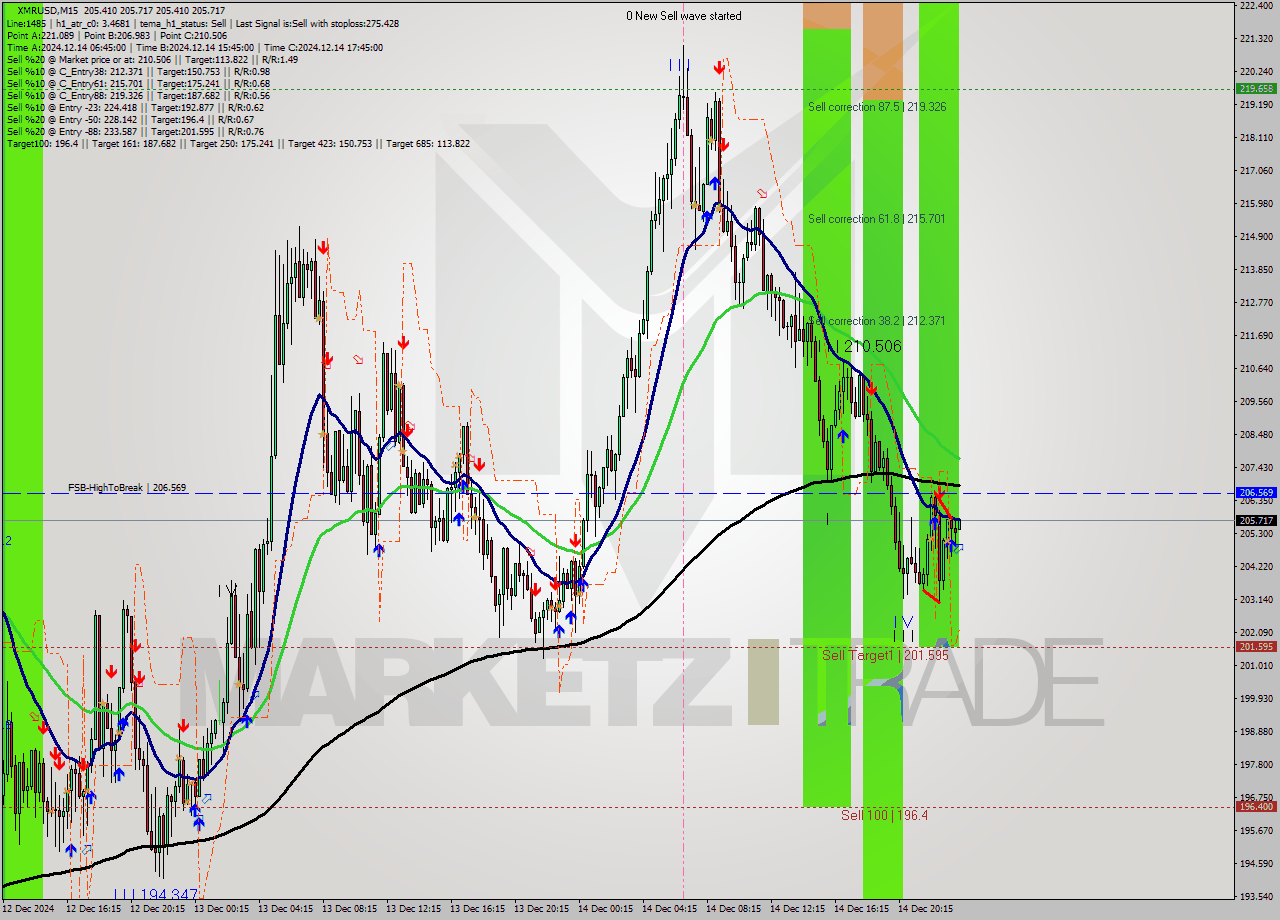Click the '14 Dec 12:15' time axis label

point(798,909)
